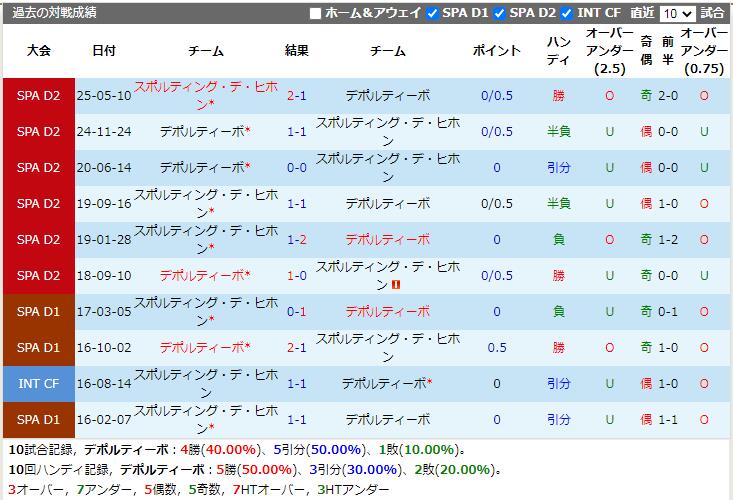The height and width of the screenshot is (500, 733).
Task: Click home team スポルティング・デ・ヒホン in 25-05-10 row
Action: pyautogui.click(x=206, y=95)
